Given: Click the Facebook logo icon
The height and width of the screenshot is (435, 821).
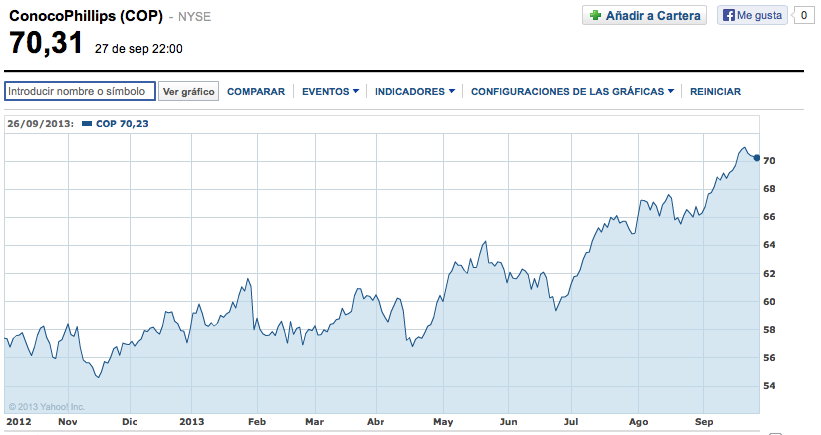Looking at the screenshot, I should click(728, 15).
